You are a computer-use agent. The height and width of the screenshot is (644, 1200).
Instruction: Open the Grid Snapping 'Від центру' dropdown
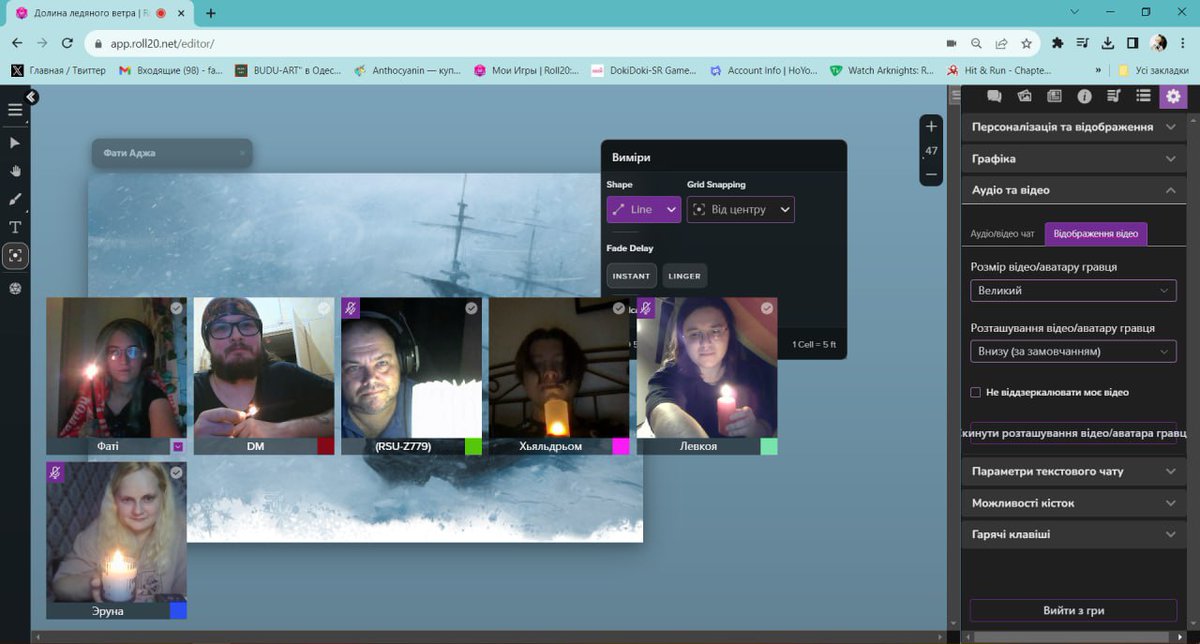pyautogui.click(x=741, y=209)
